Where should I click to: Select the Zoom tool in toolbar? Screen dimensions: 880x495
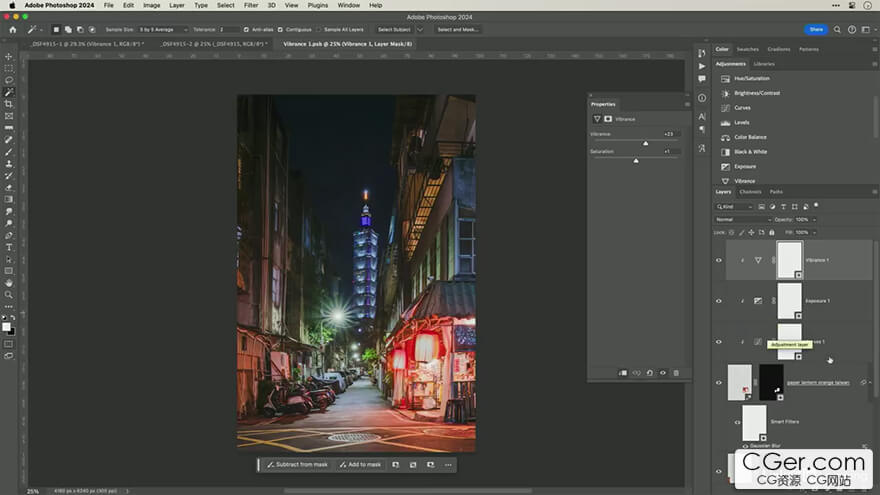[x=9, y=295]
